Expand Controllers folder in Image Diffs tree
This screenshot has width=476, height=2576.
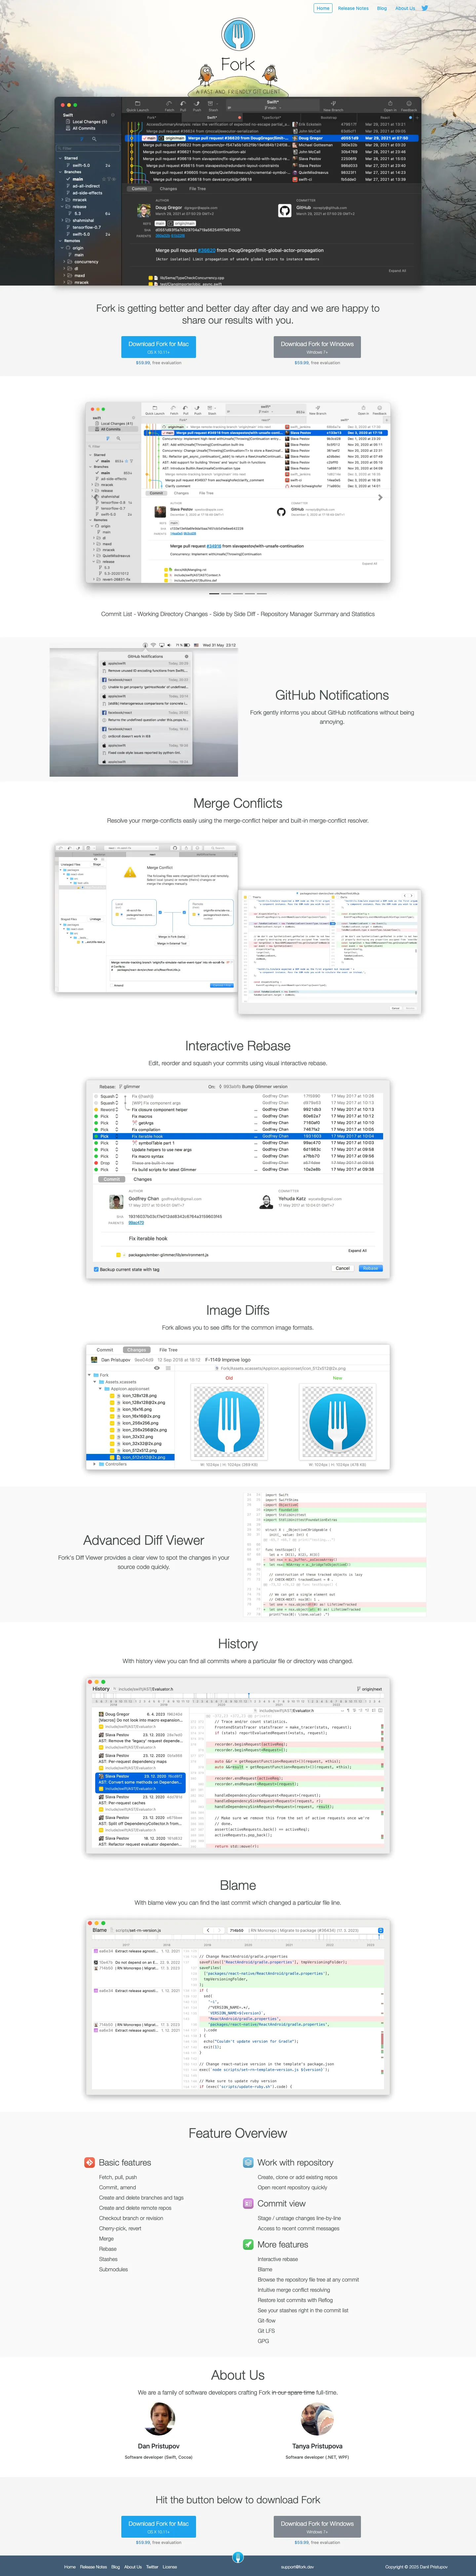tap(95, 1464)
